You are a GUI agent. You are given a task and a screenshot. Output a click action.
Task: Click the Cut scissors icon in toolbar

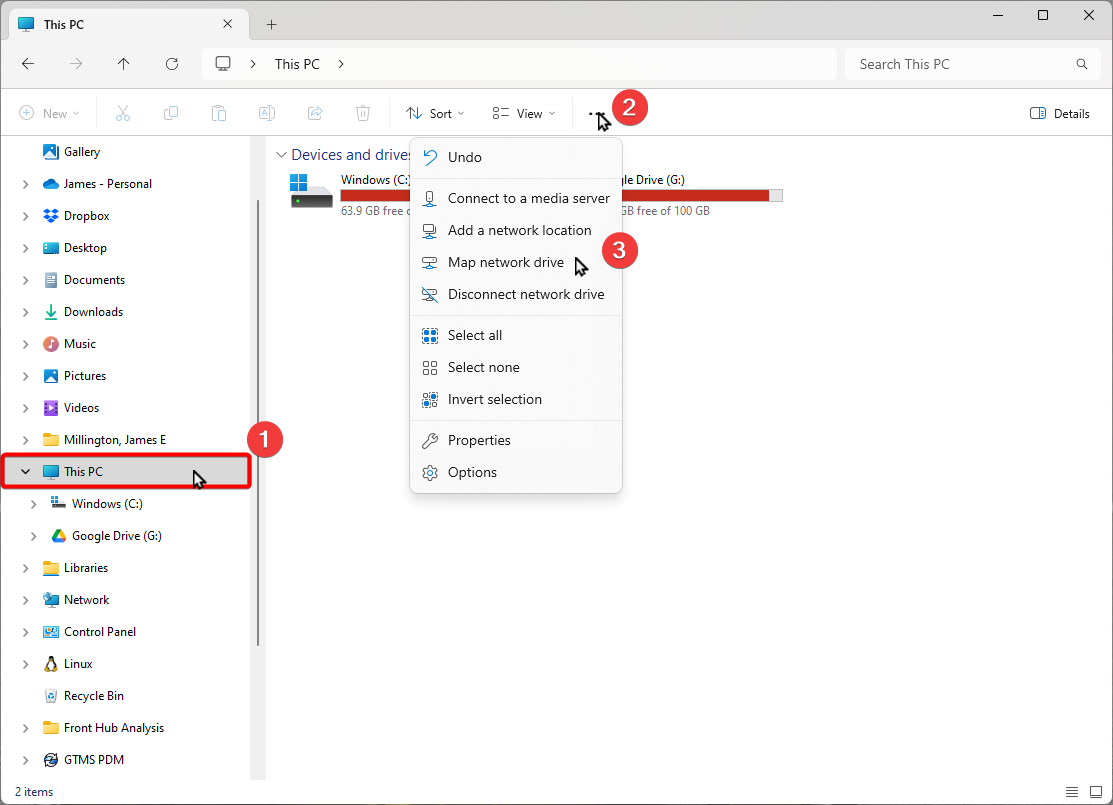(x=123, y=114)
